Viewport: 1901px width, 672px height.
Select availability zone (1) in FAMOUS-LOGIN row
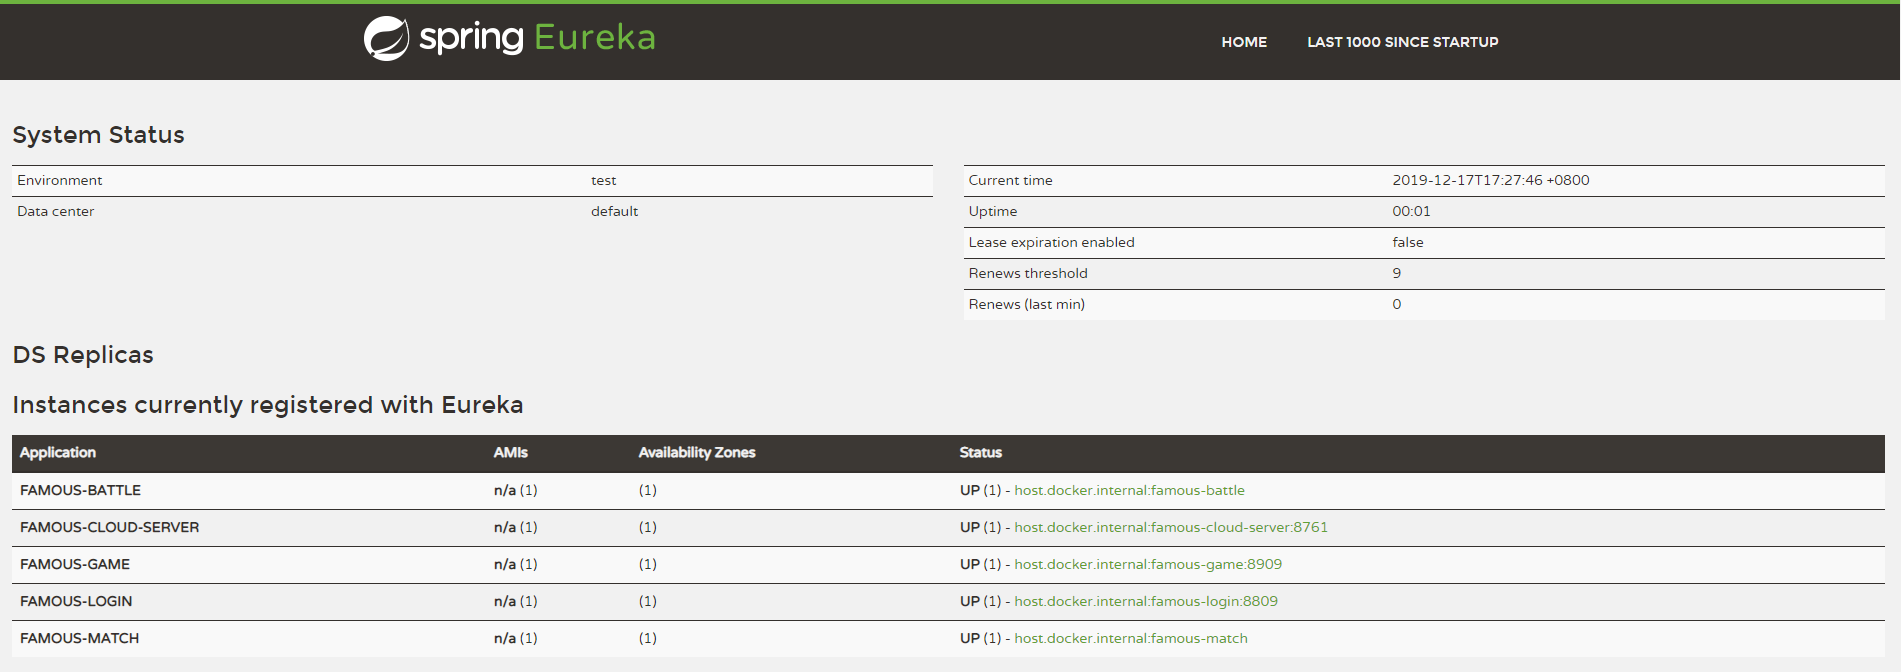tap(647, 601)
